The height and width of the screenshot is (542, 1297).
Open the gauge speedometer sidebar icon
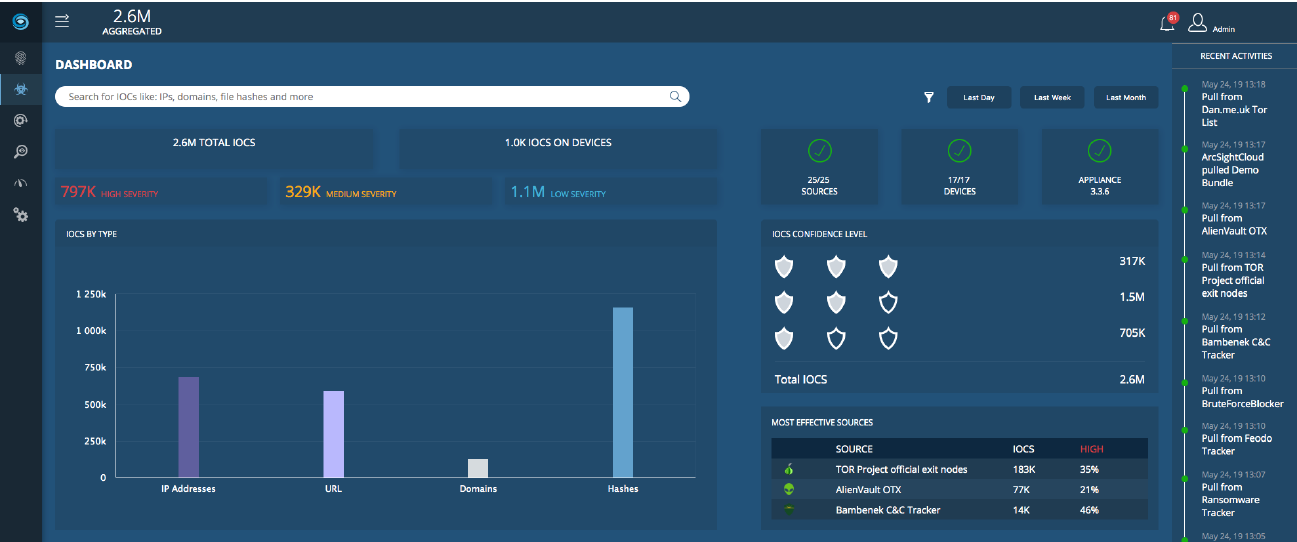pyautogui.click(x=20, y=183)
